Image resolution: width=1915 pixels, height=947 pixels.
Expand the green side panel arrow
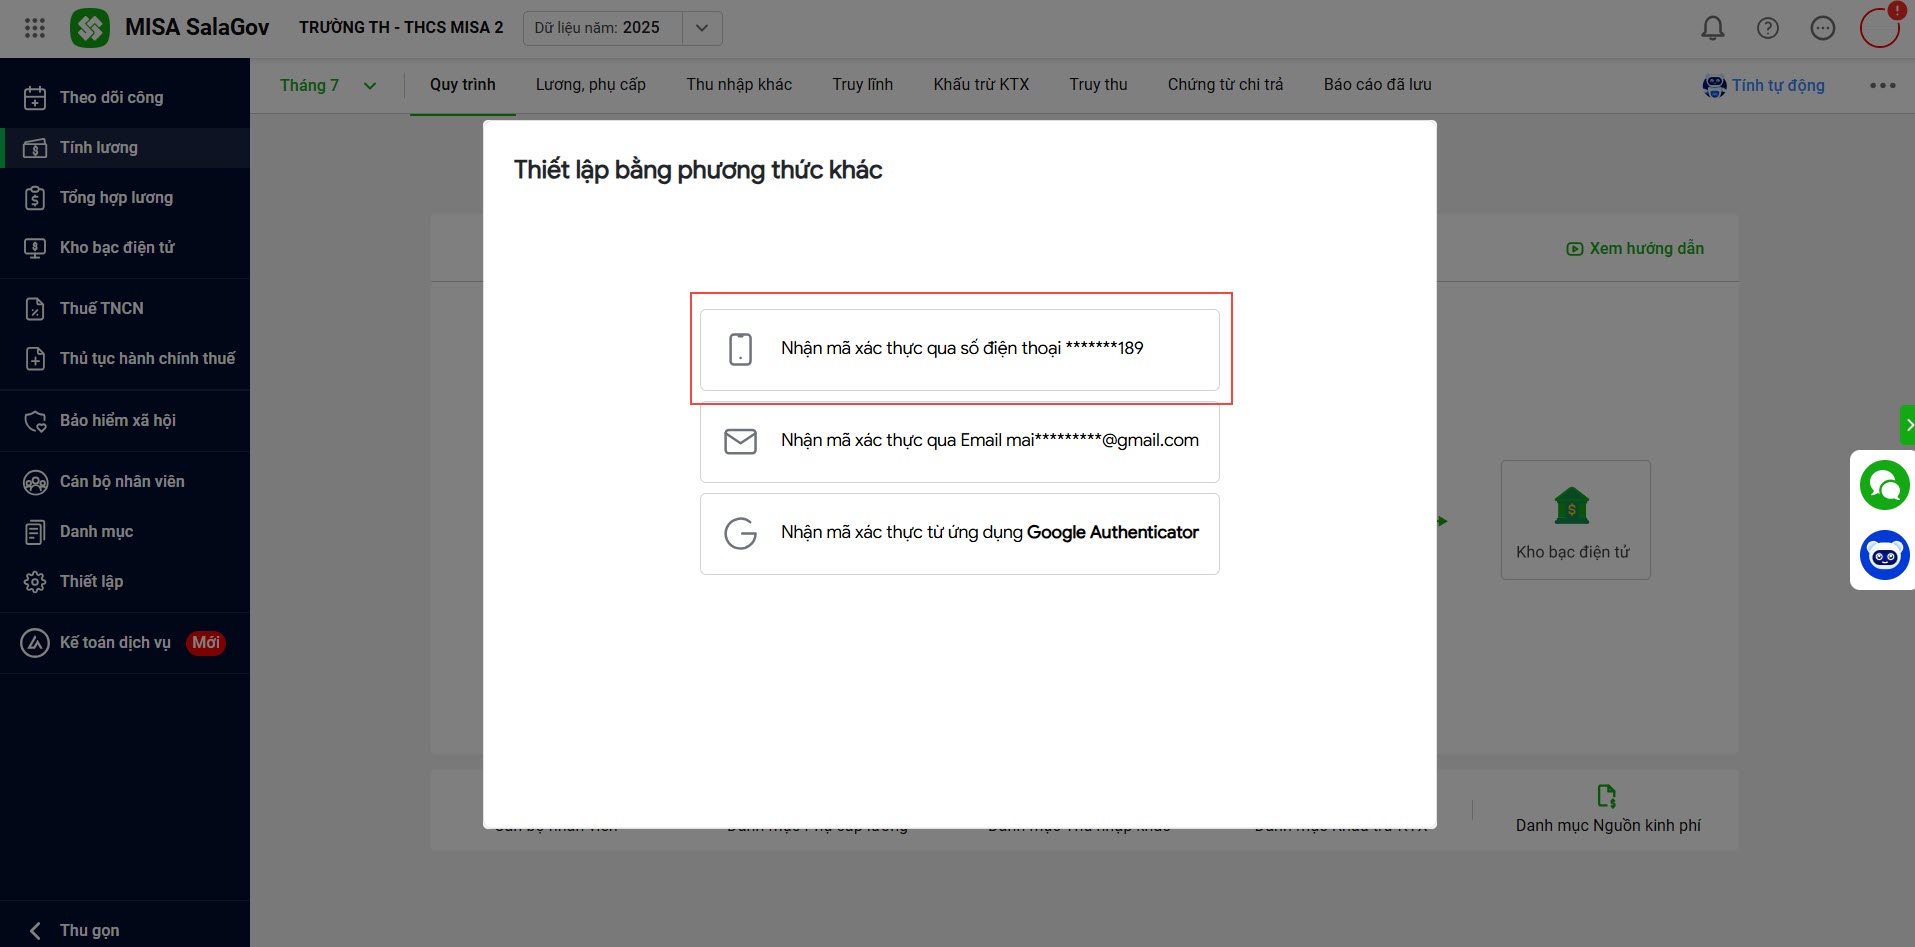click(x=1908, y=425)
